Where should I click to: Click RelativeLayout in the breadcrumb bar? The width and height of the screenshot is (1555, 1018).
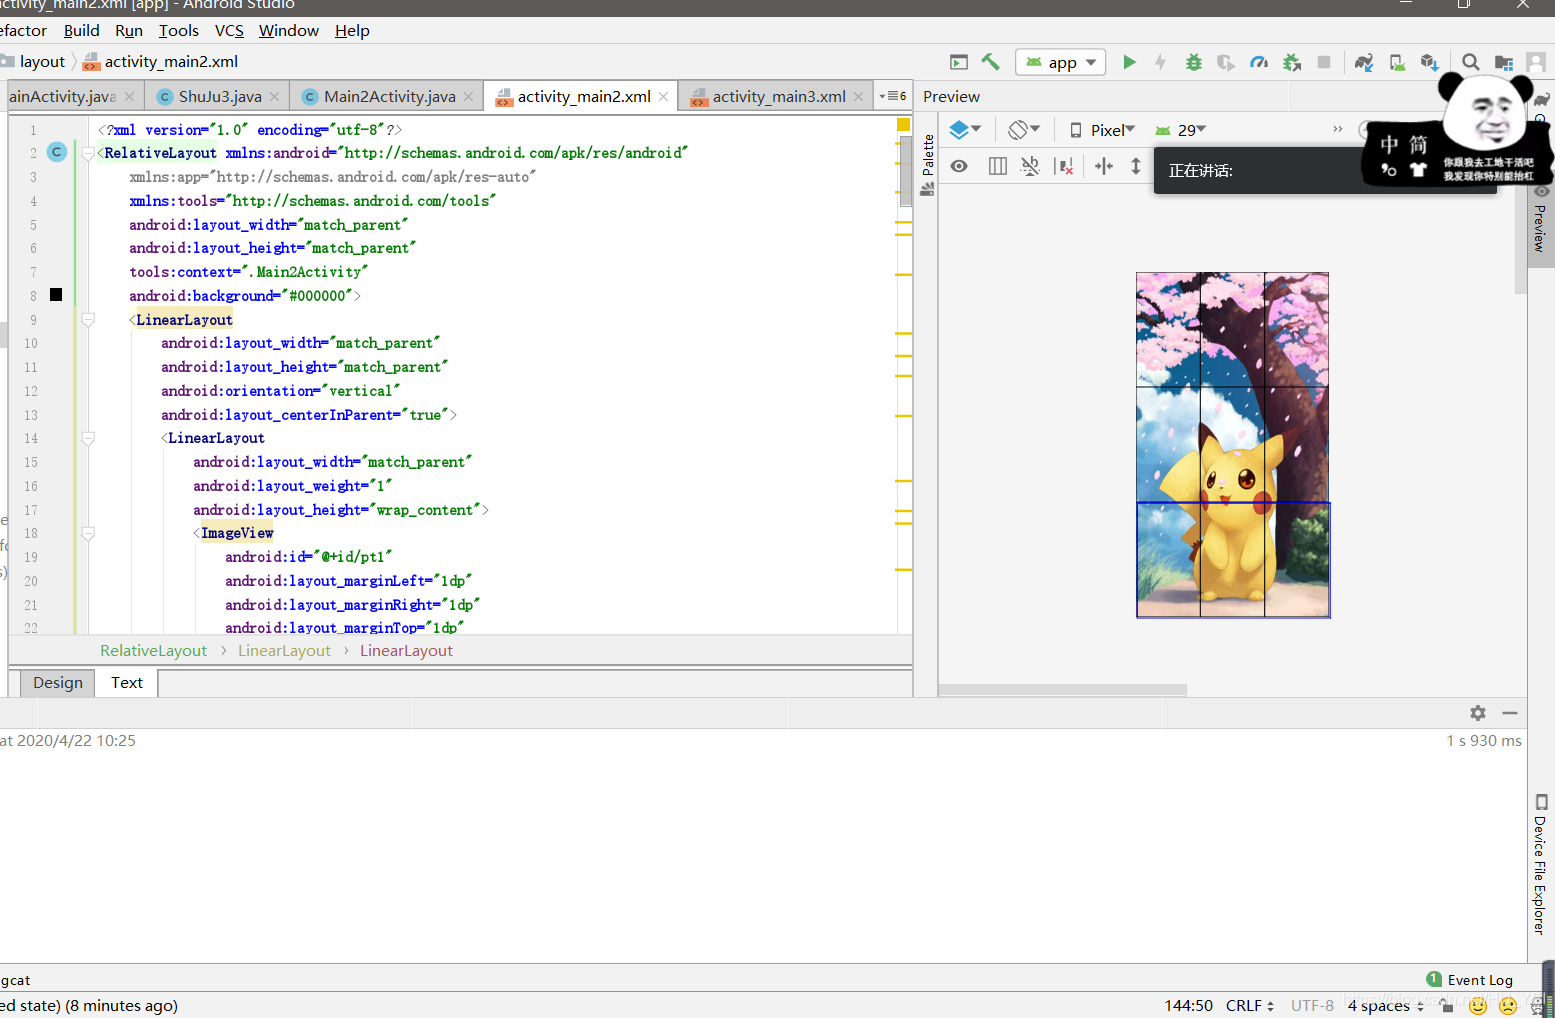[153, 651]
